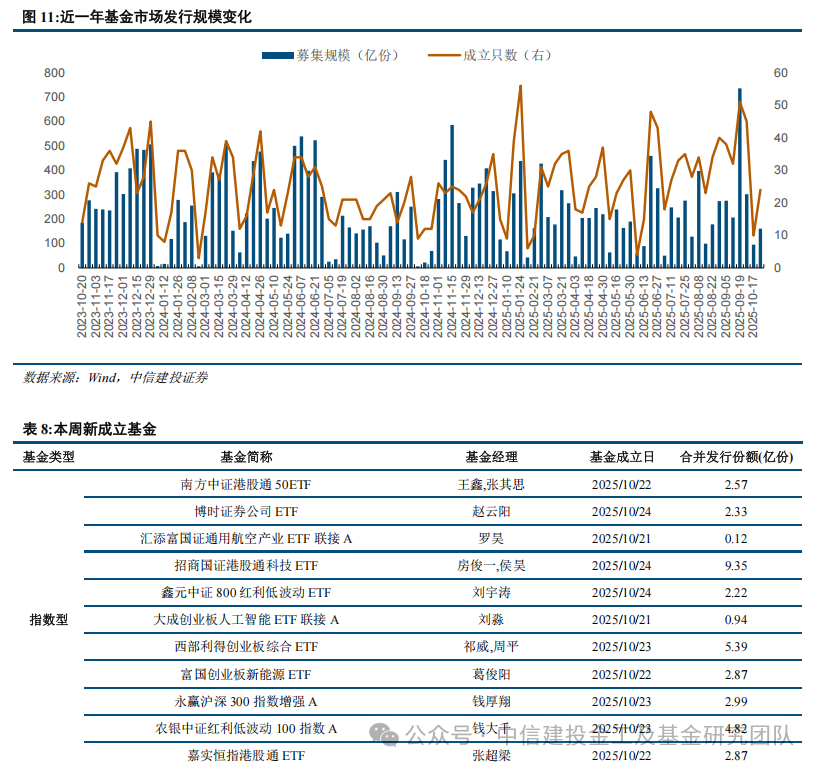Select legend label 成立只数（右）
The width and height of the screenshot is (820, 768).
point(507,55)
